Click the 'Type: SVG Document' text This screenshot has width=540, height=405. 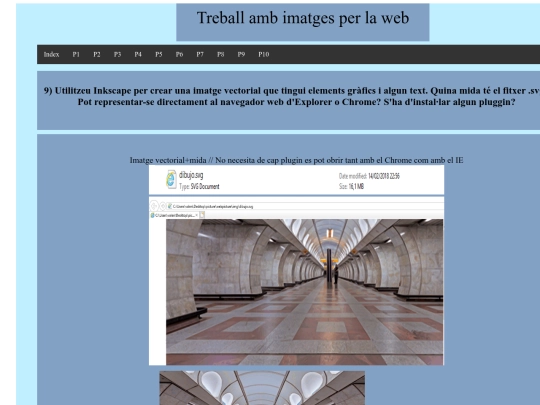point(199,187)
